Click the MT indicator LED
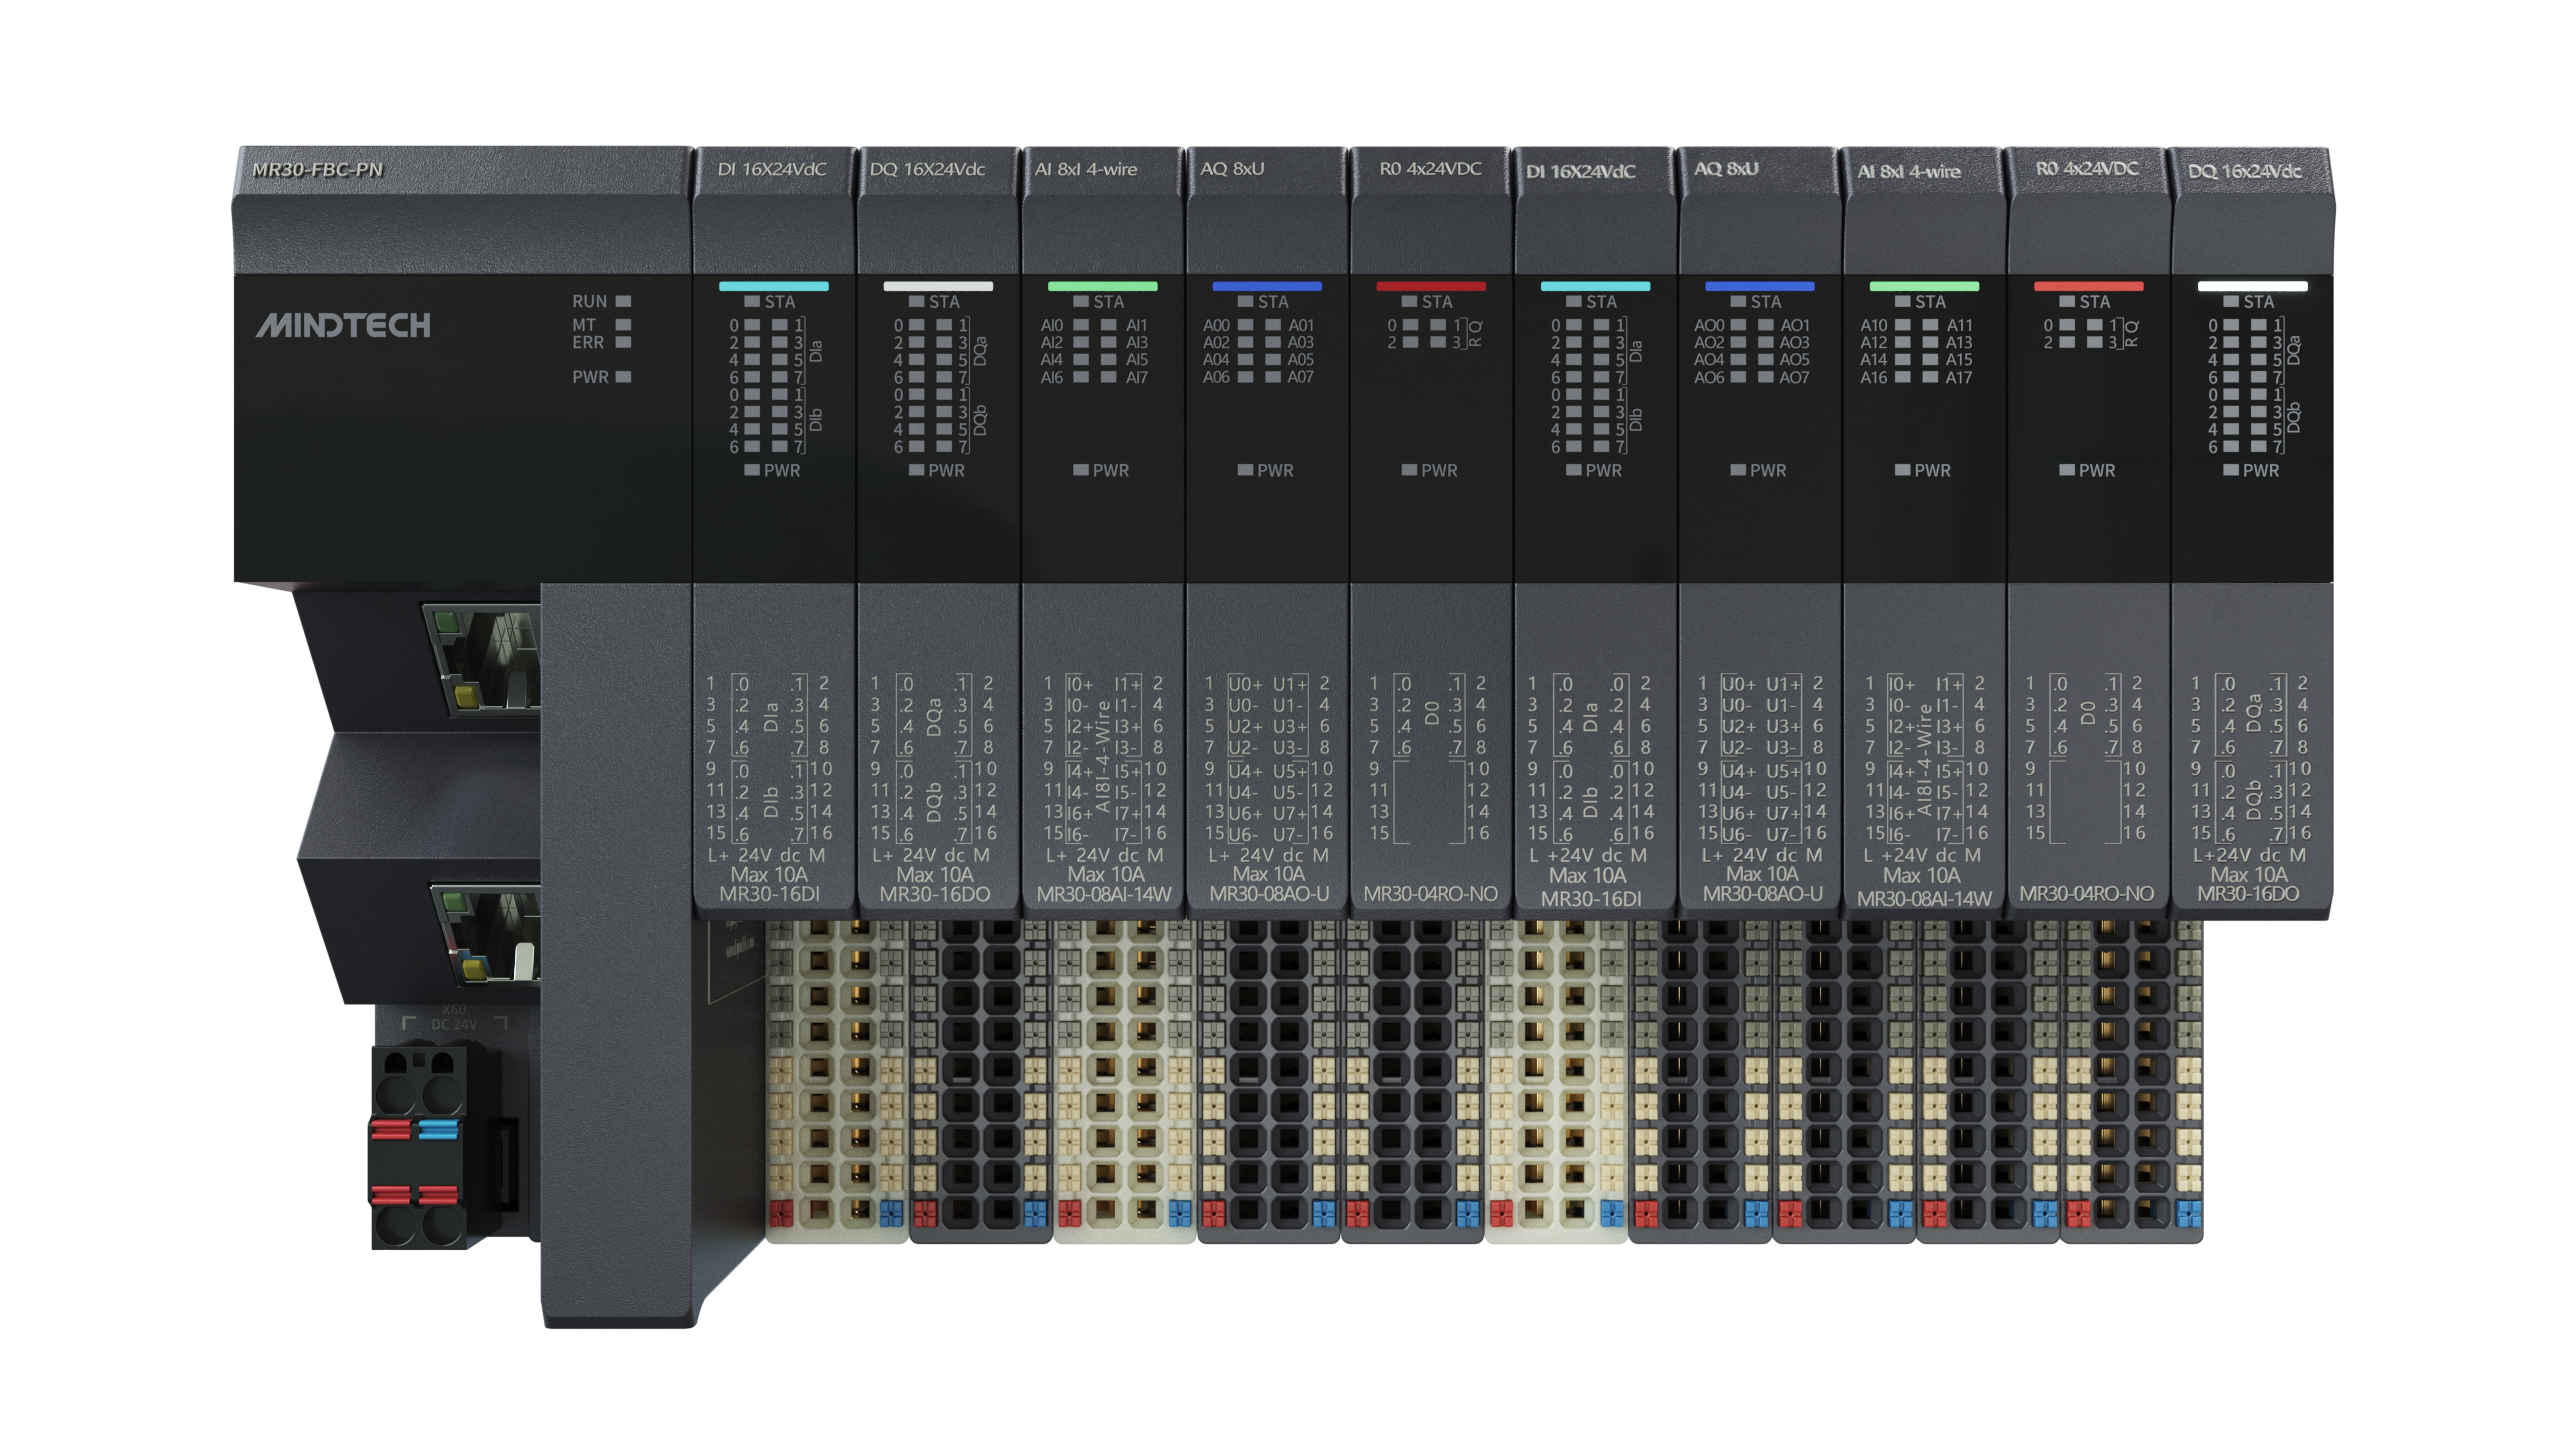This screenshot has width=2560, height=1440. (x=623, y=324)
